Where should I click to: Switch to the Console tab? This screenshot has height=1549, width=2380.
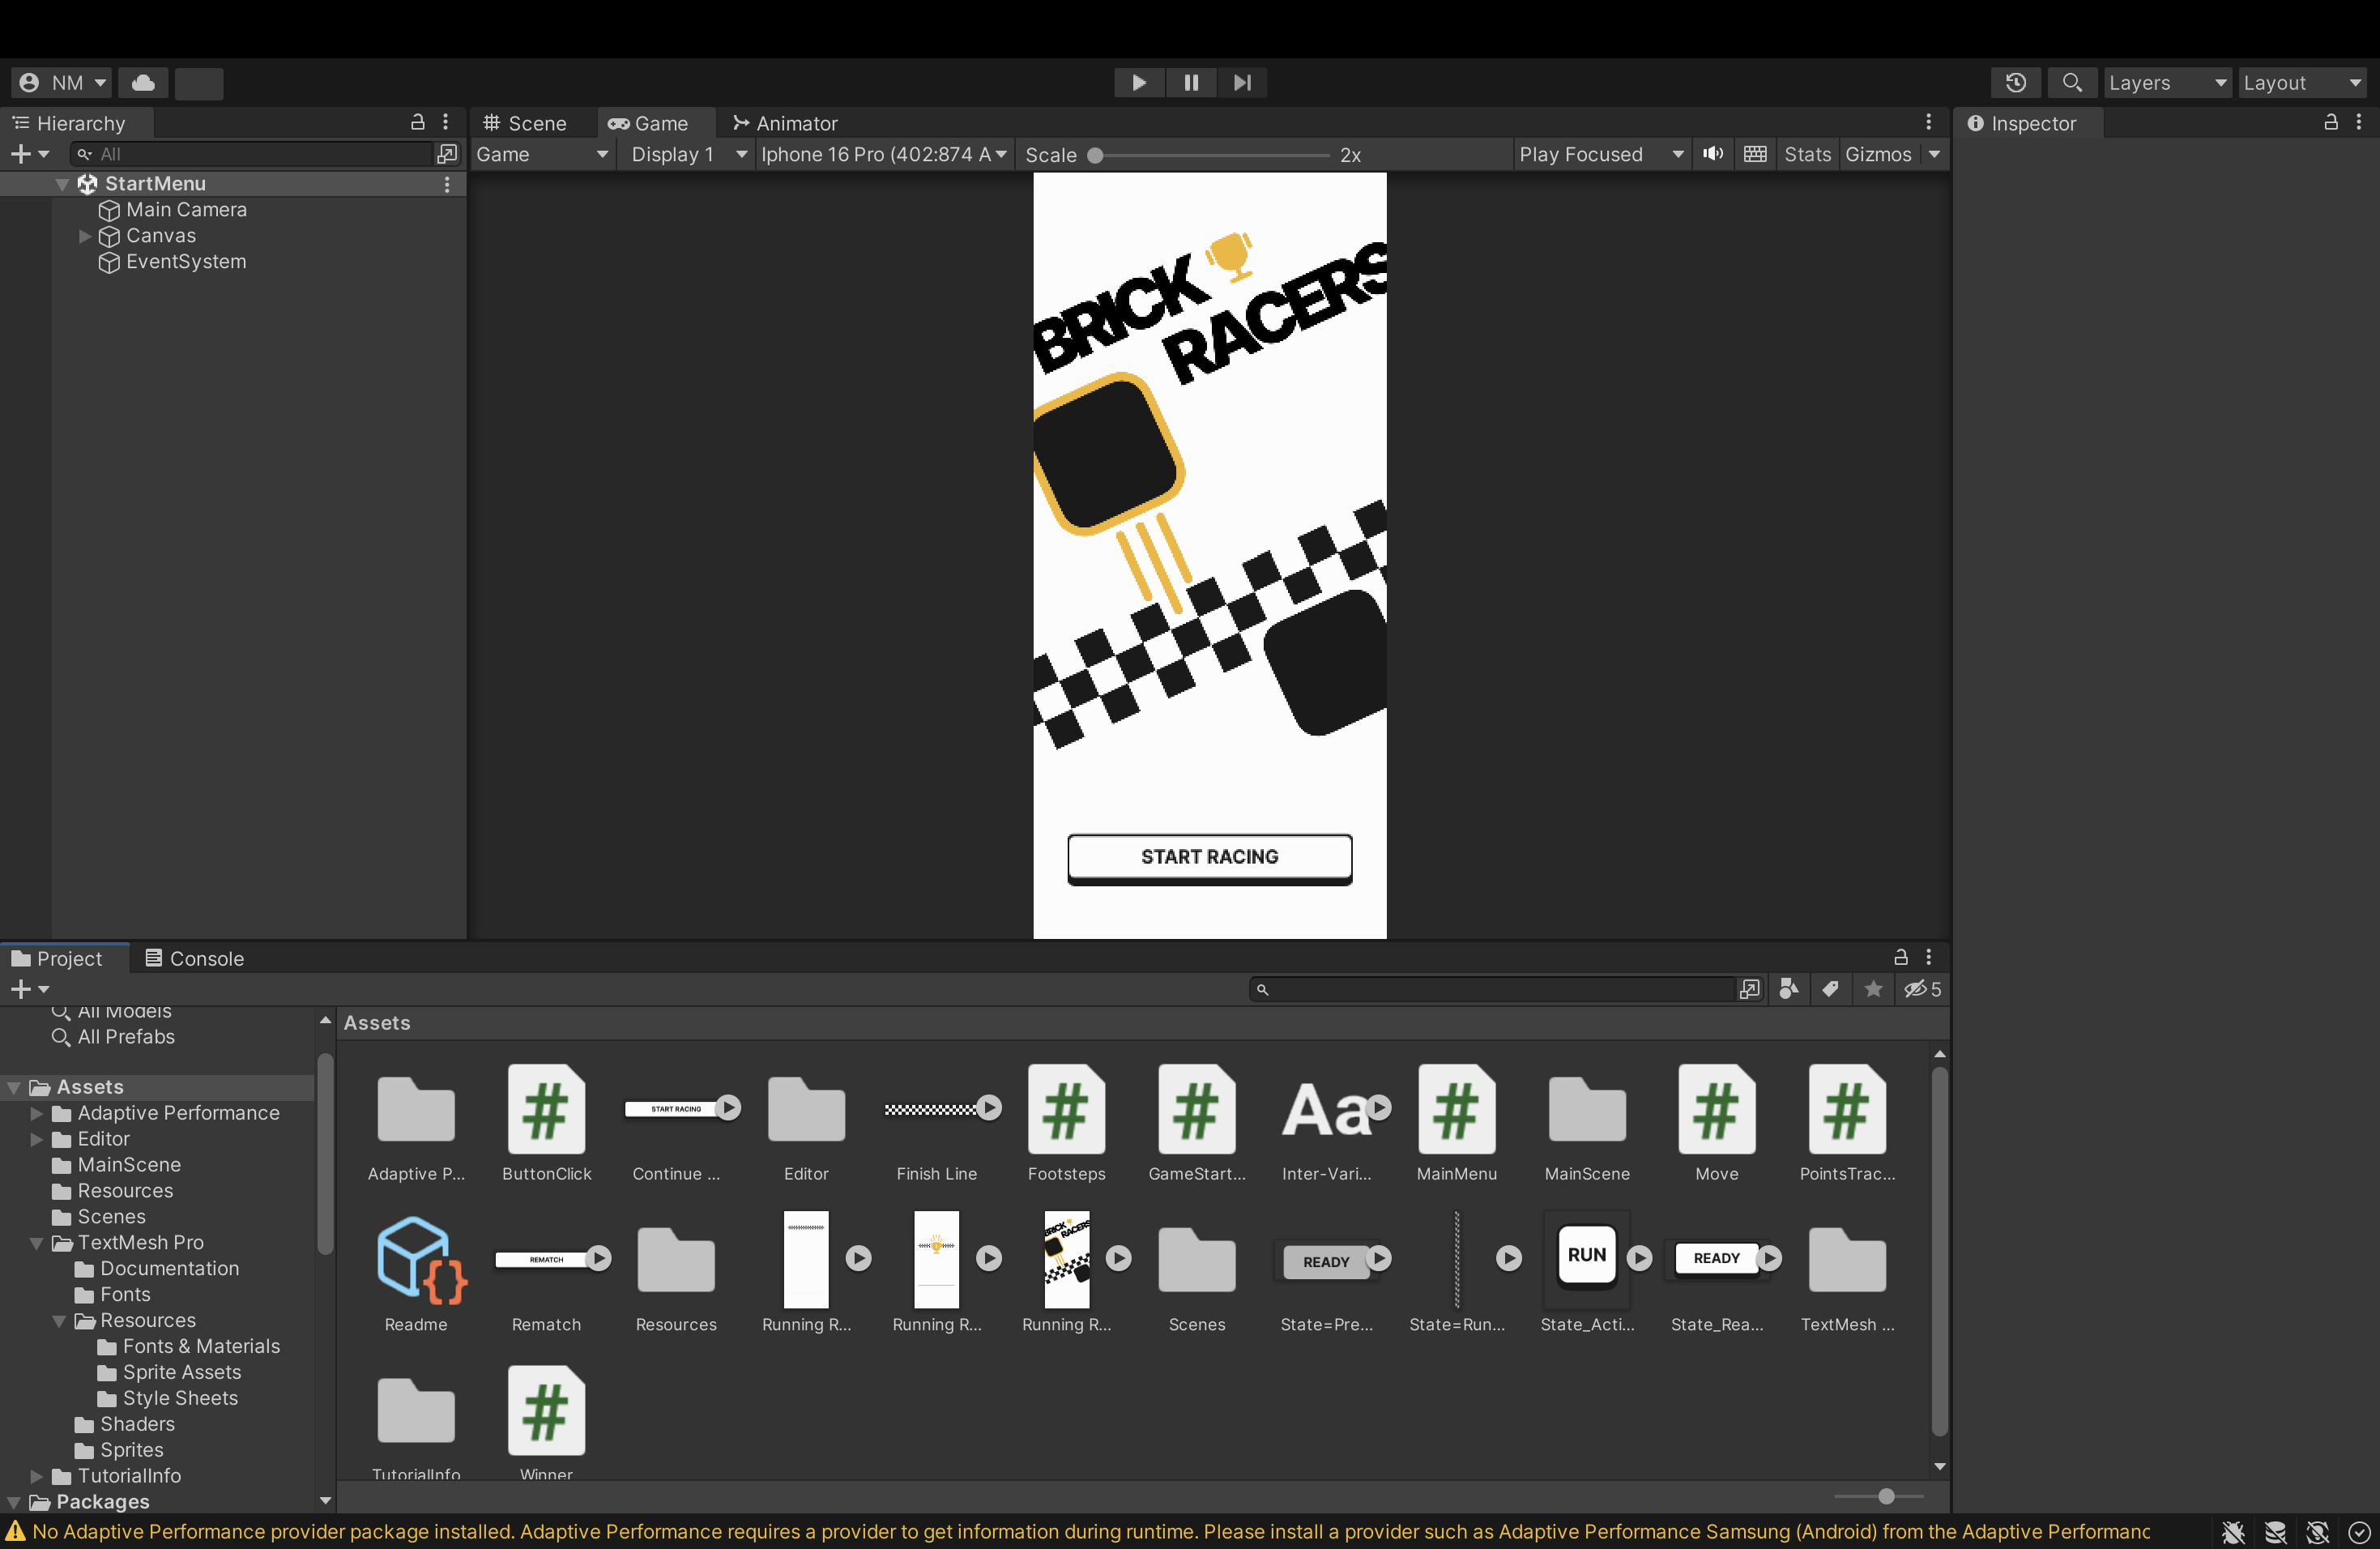click(194, 958)
